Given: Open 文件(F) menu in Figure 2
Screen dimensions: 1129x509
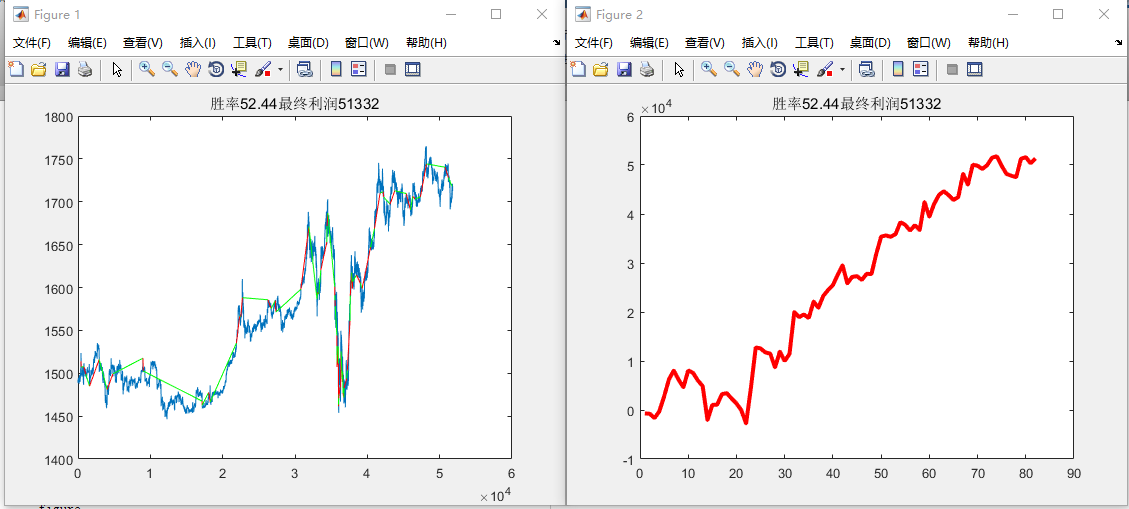Looking at the screenshot, I should point(594,42).
